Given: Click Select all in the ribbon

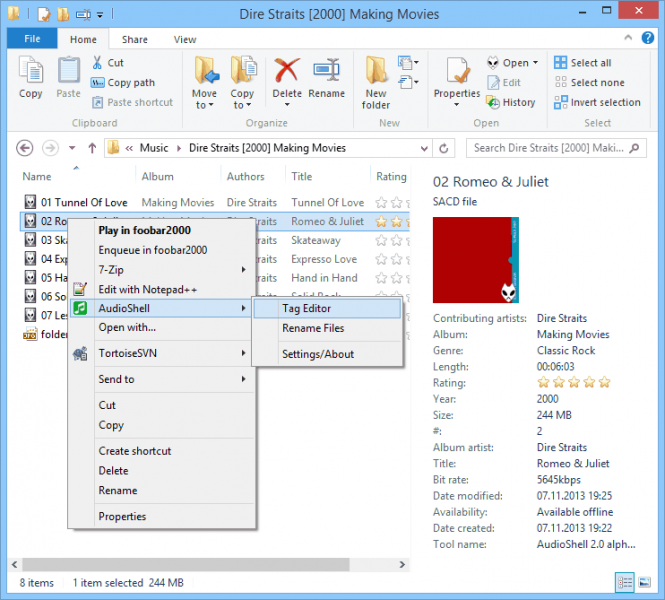Looking at the screenshot, I should pyautogui.click(x=583, y=63).
